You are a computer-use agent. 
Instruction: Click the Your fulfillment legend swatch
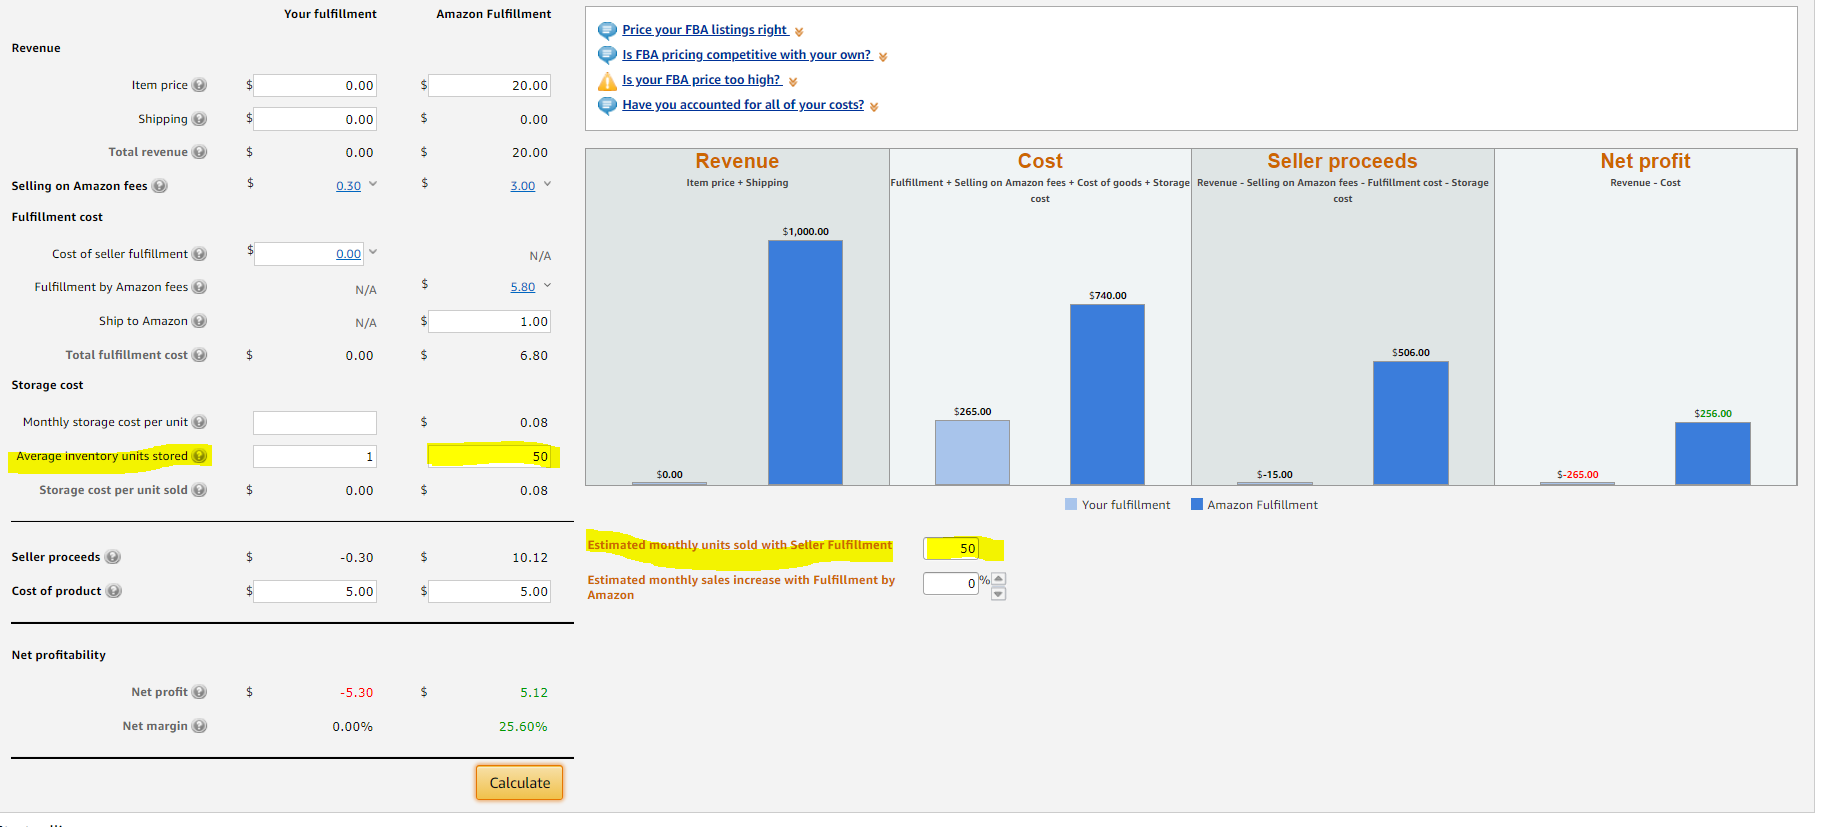coord(1071,504)
